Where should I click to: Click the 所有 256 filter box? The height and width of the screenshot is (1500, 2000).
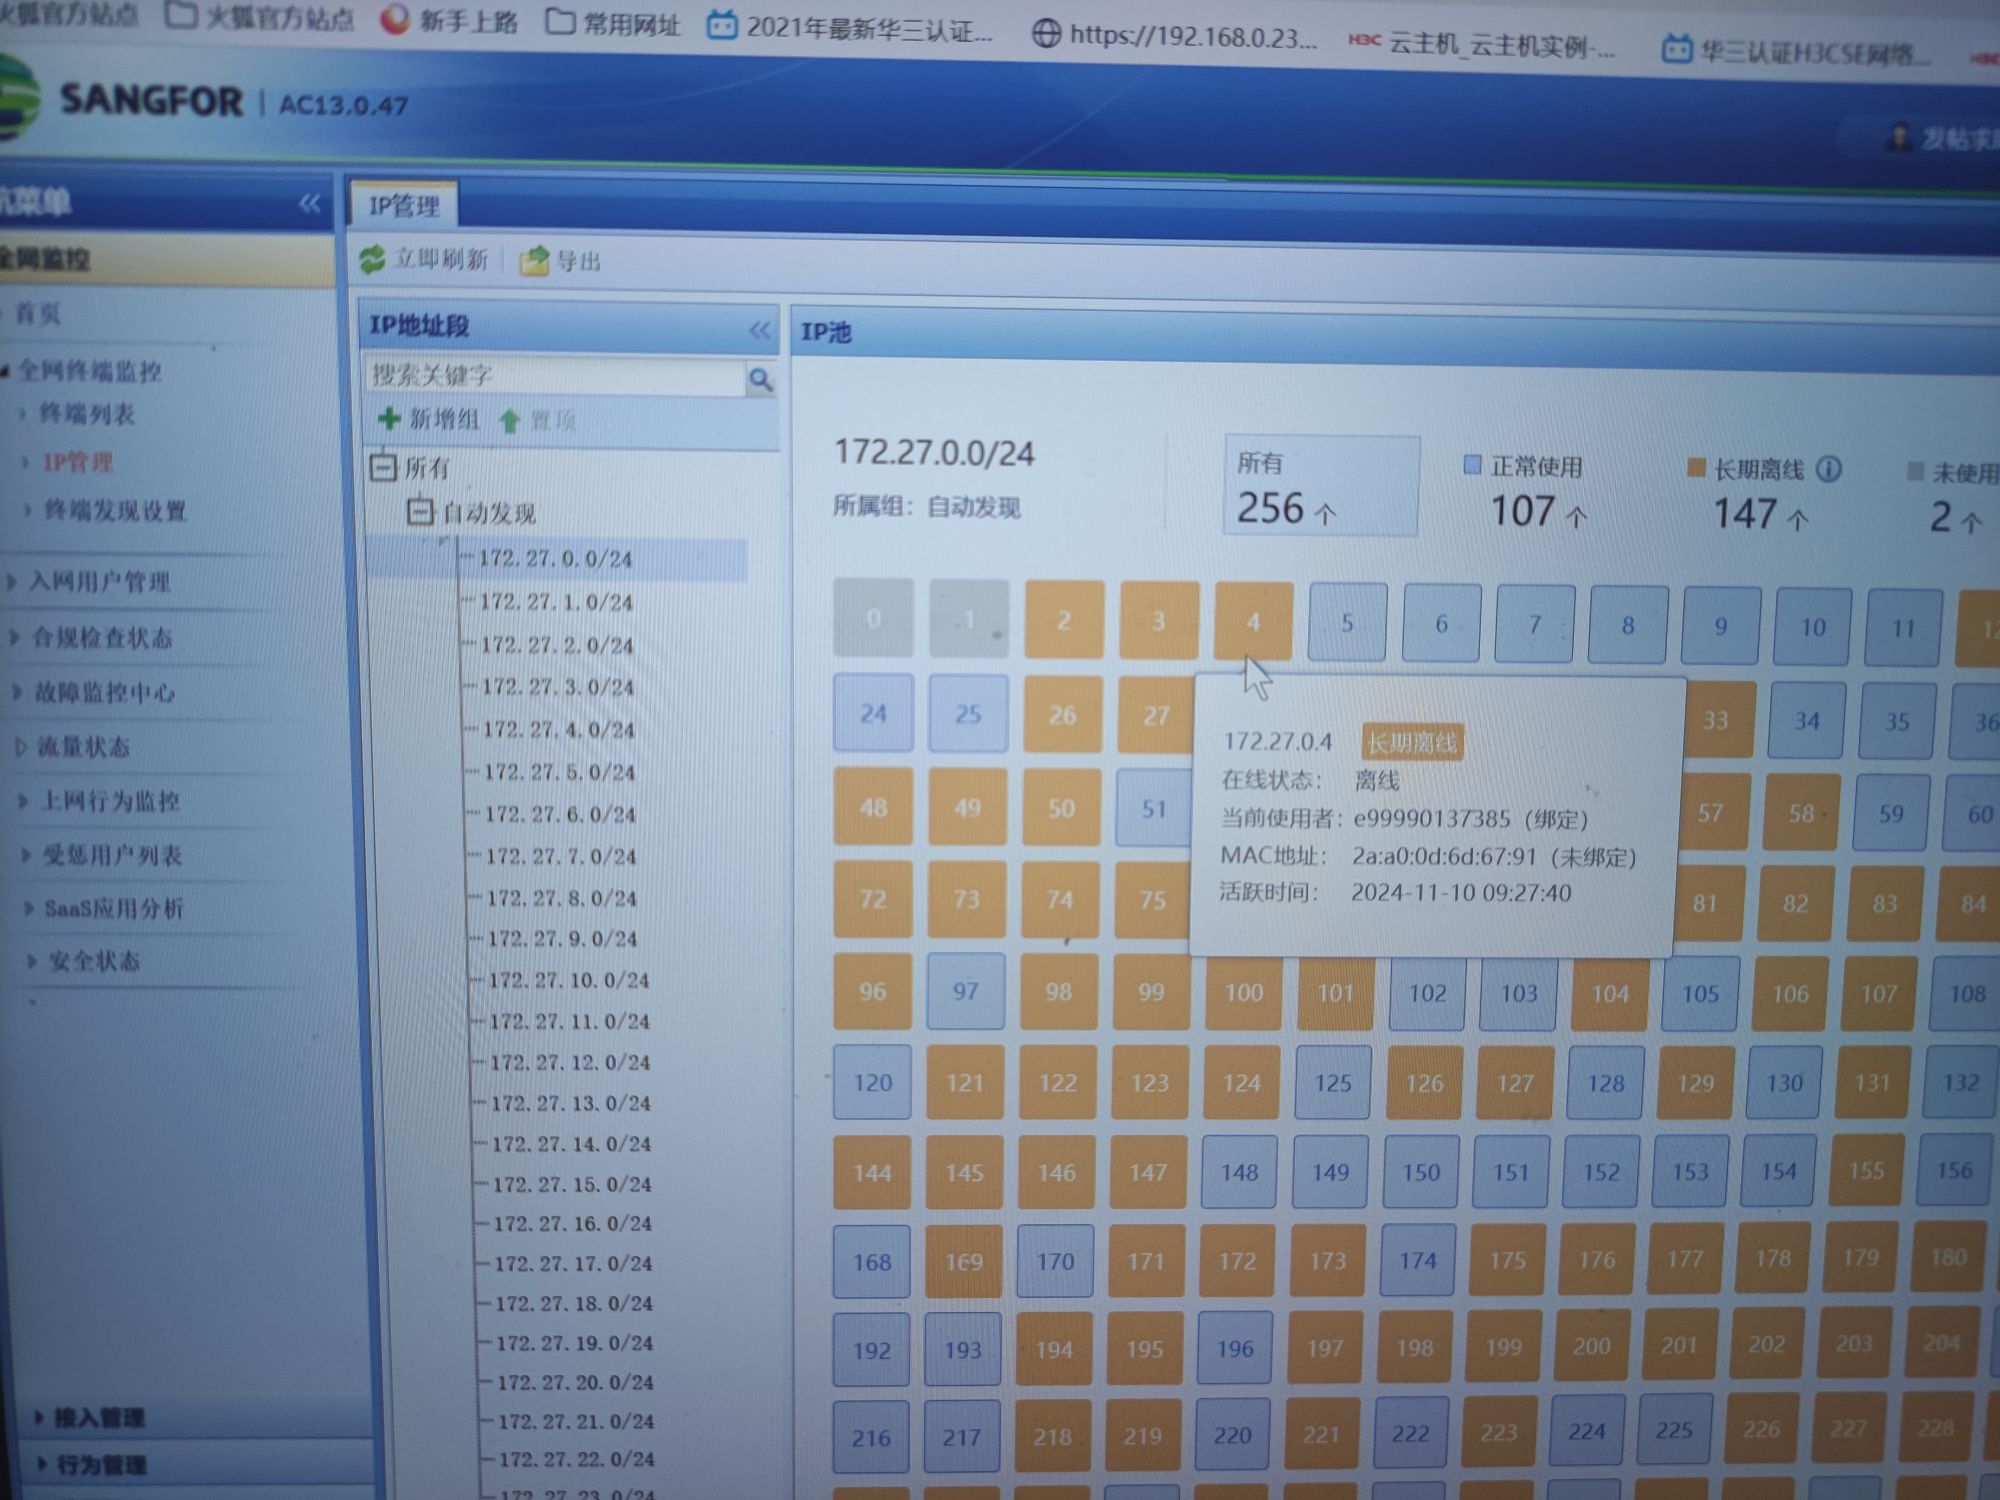(x=1321, y=485)
